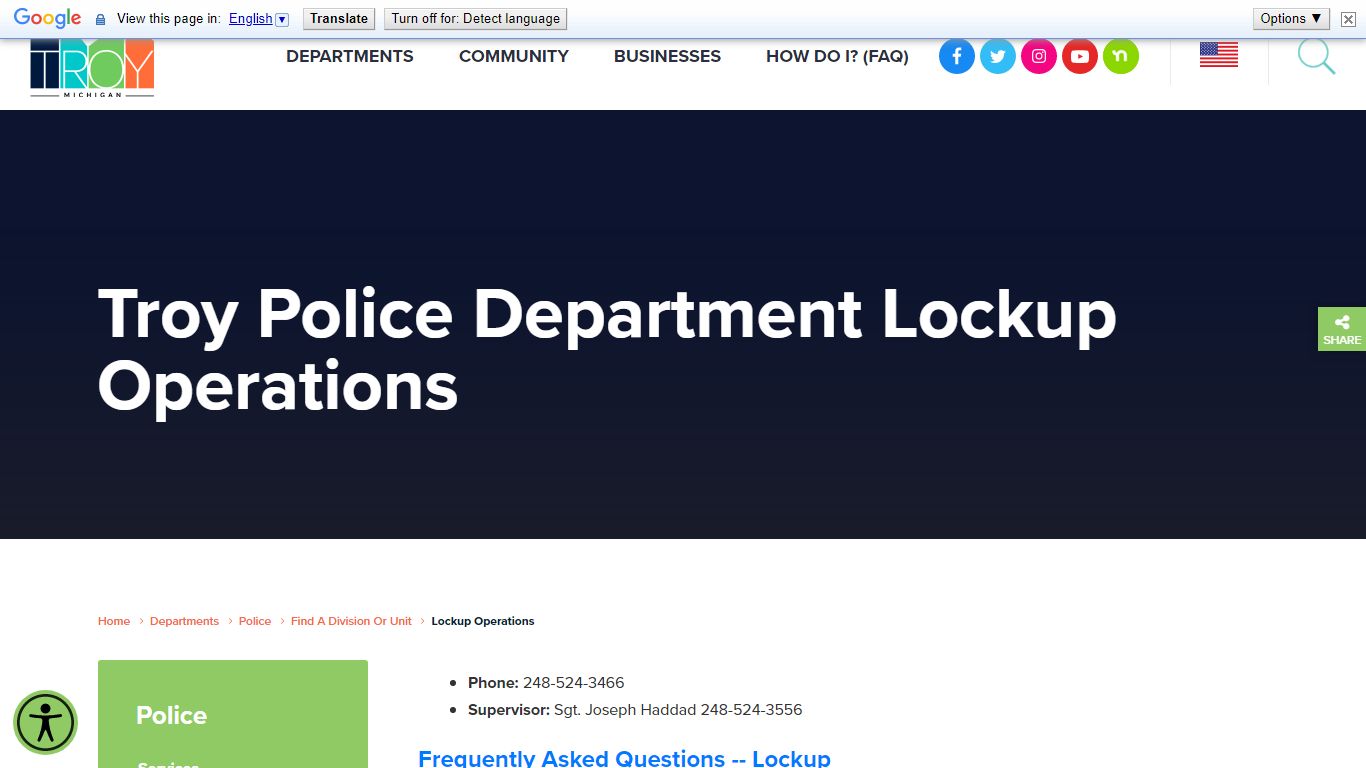Go to Police breadcrumb link
This screenshot has height=768, width=1366.
click(255, 621)
